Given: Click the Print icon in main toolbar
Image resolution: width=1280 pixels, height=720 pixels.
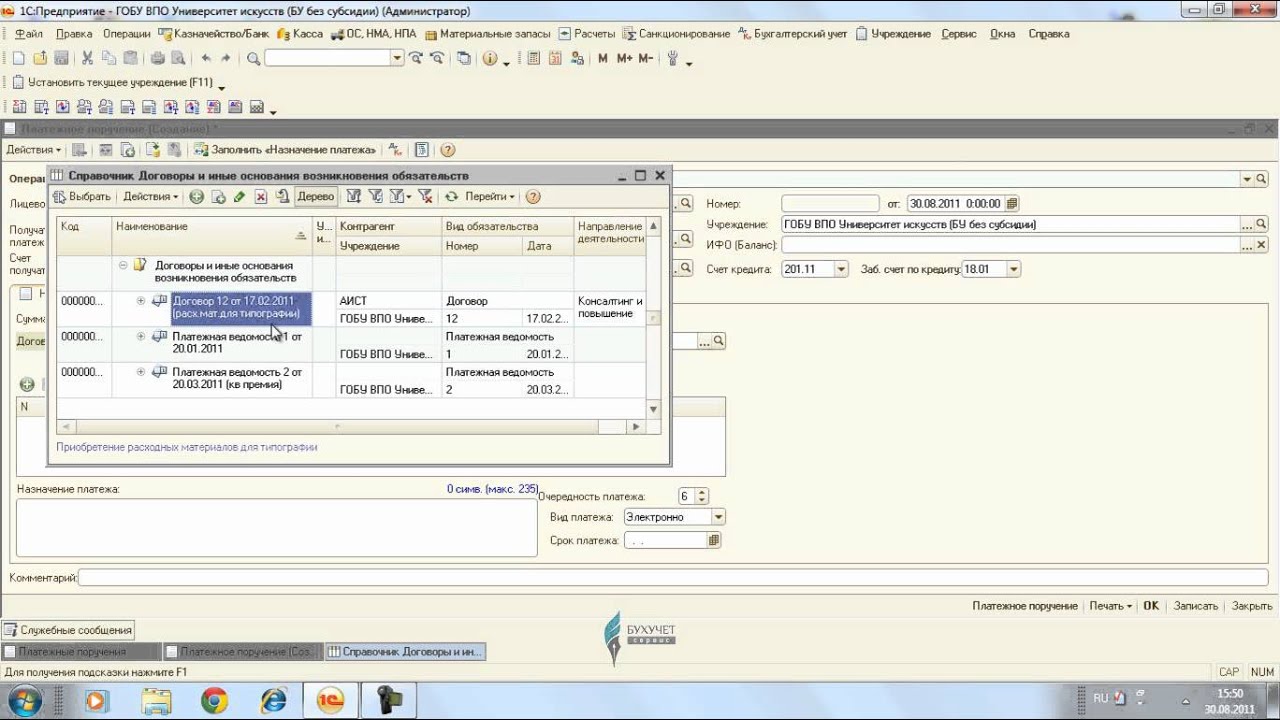Looking at the screenshot, I should coord(157,59).
